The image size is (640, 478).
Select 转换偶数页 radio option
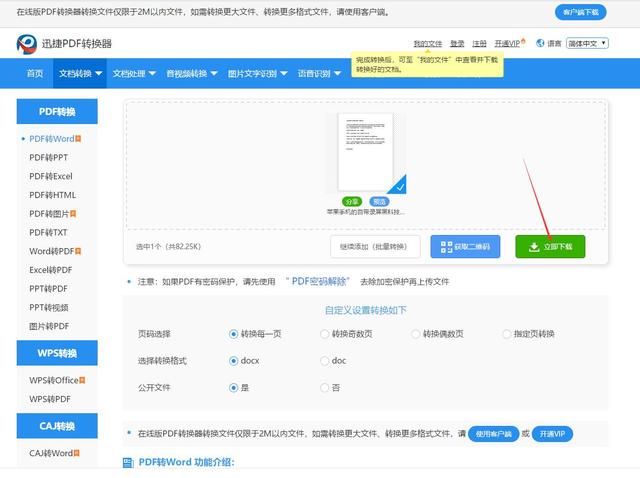pos(416,334)
